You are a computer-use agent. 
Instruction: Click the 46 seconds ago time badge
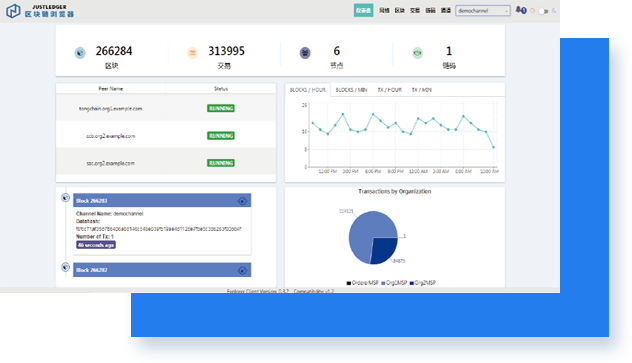point(96,245)
